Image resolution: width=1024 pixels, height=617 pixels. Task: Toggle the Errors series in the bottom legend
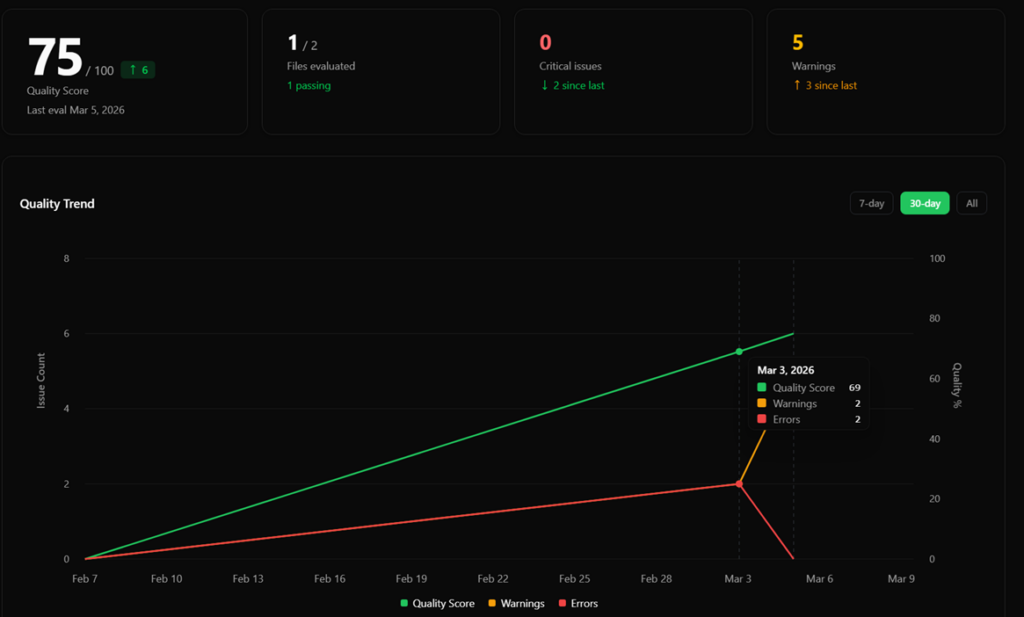578,603
